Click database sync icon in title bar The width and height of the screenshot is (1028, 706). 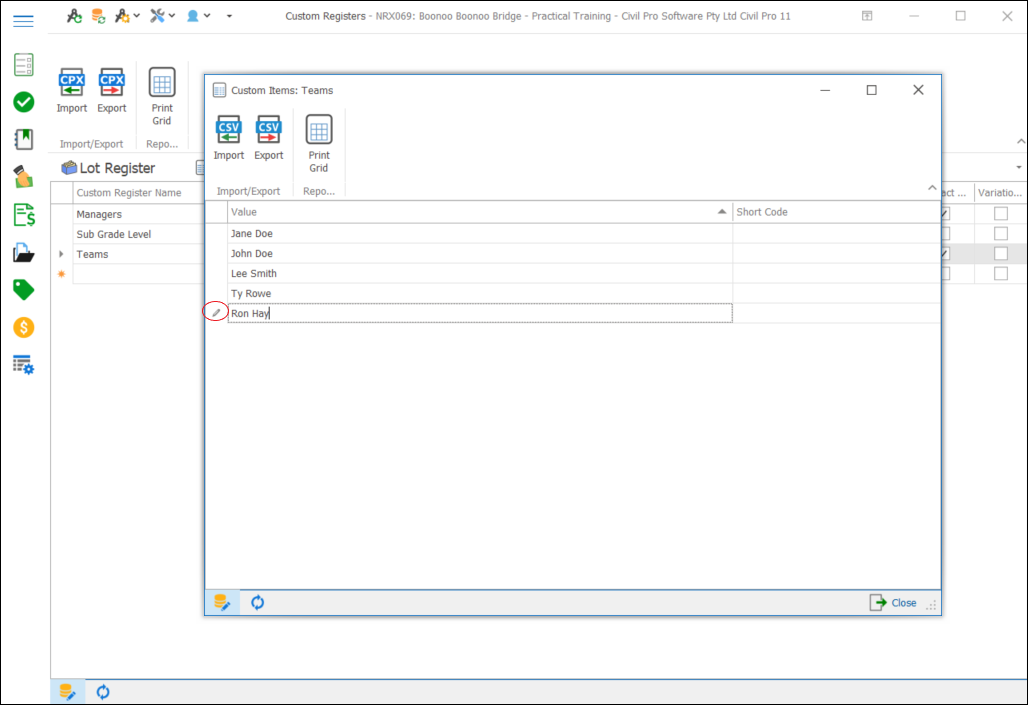click(98, 16)
